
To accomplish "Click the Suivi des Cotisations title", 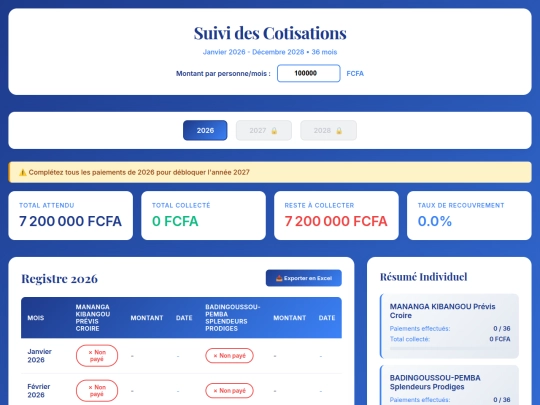I will pos(270,33).
